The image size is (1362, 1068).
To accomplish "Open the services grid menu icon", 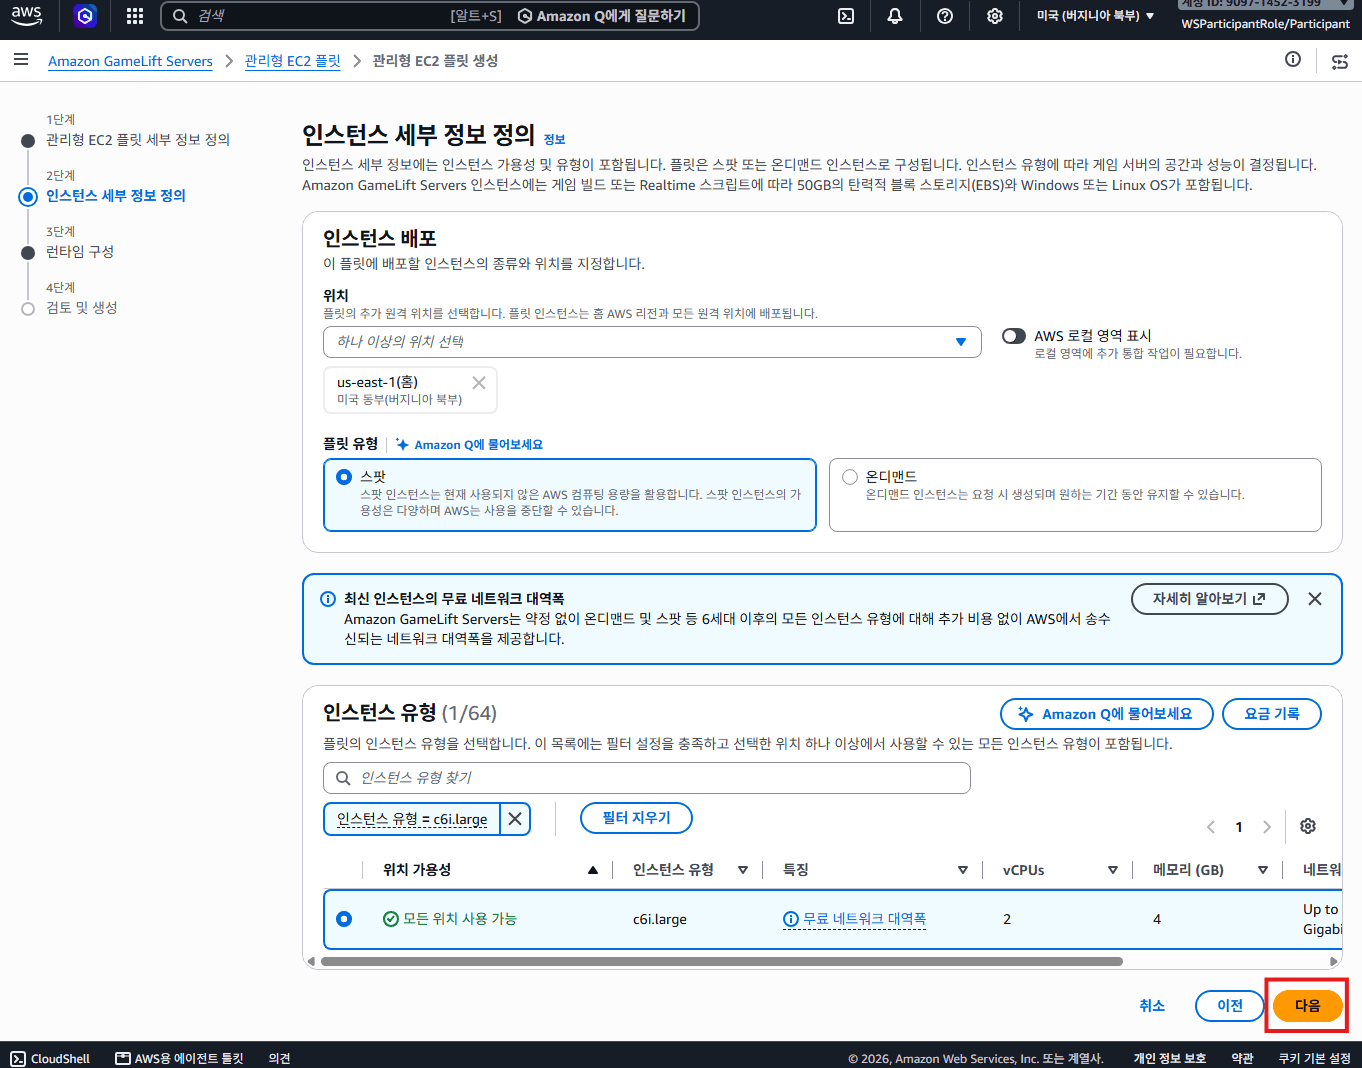I will 135,16.
